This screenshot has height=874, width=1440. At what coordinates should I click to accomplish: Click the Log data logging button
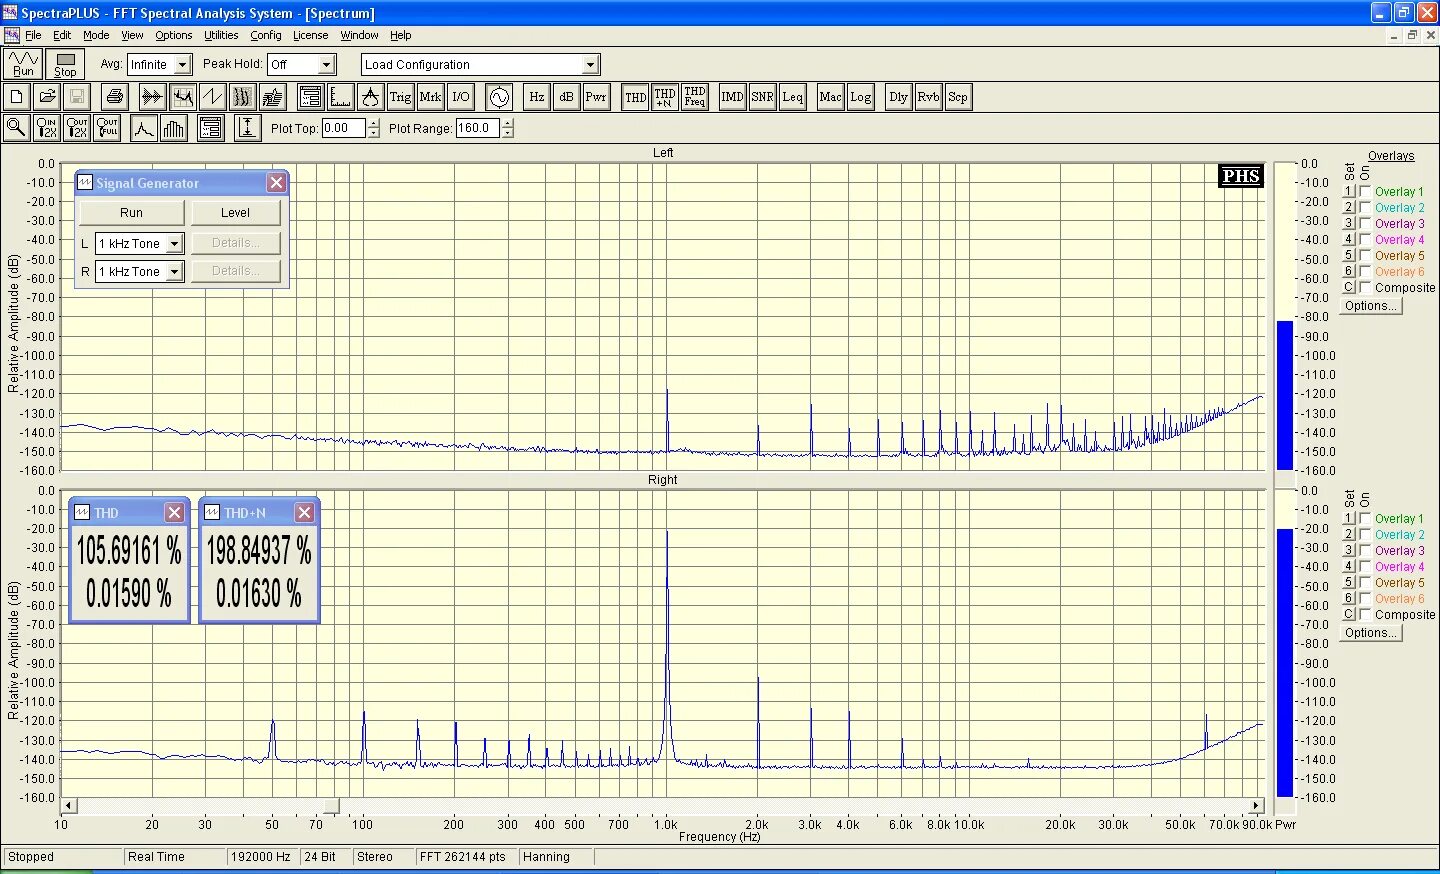click(x=860, y=97)
